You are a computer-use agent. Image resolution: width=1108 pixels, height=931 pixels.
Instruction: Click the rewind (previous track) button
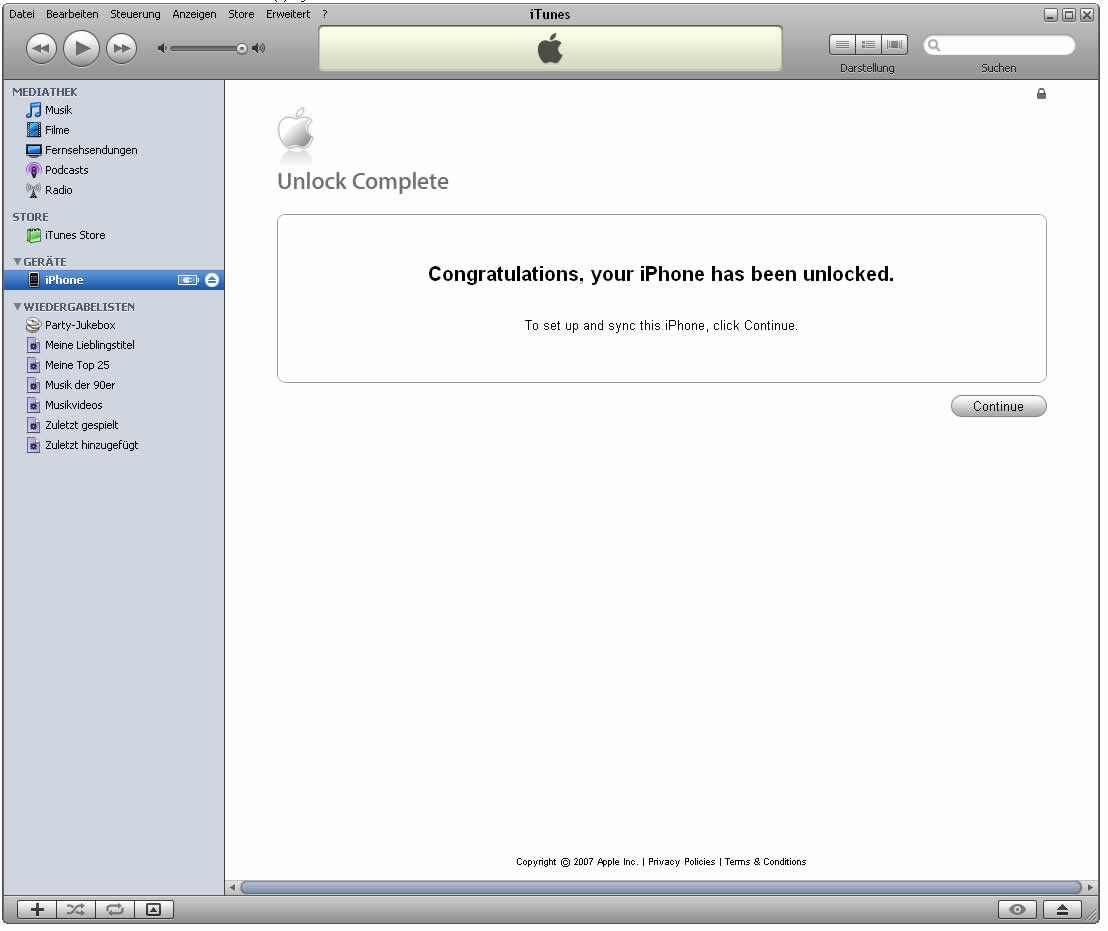[x=41, y=49]
